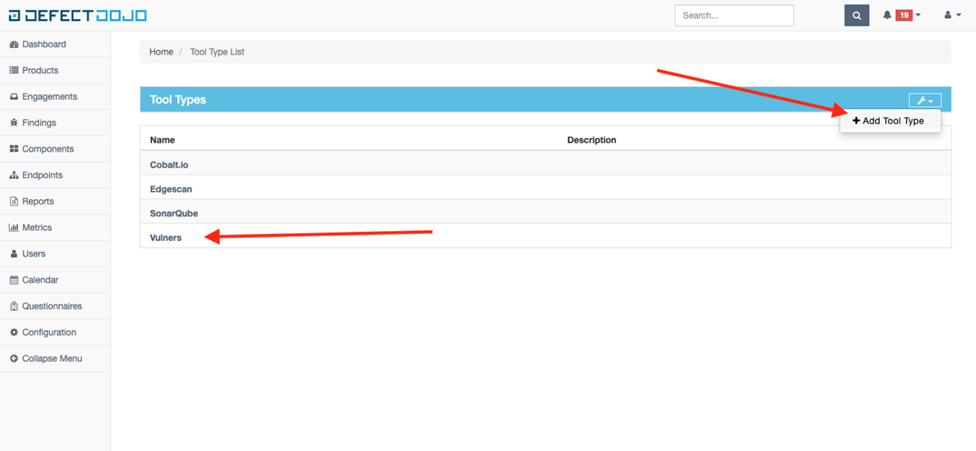Choose Add Tool Type from dropdown
Image resolution: width=976 pixels, height=451 pixels.
pos(889,121)
